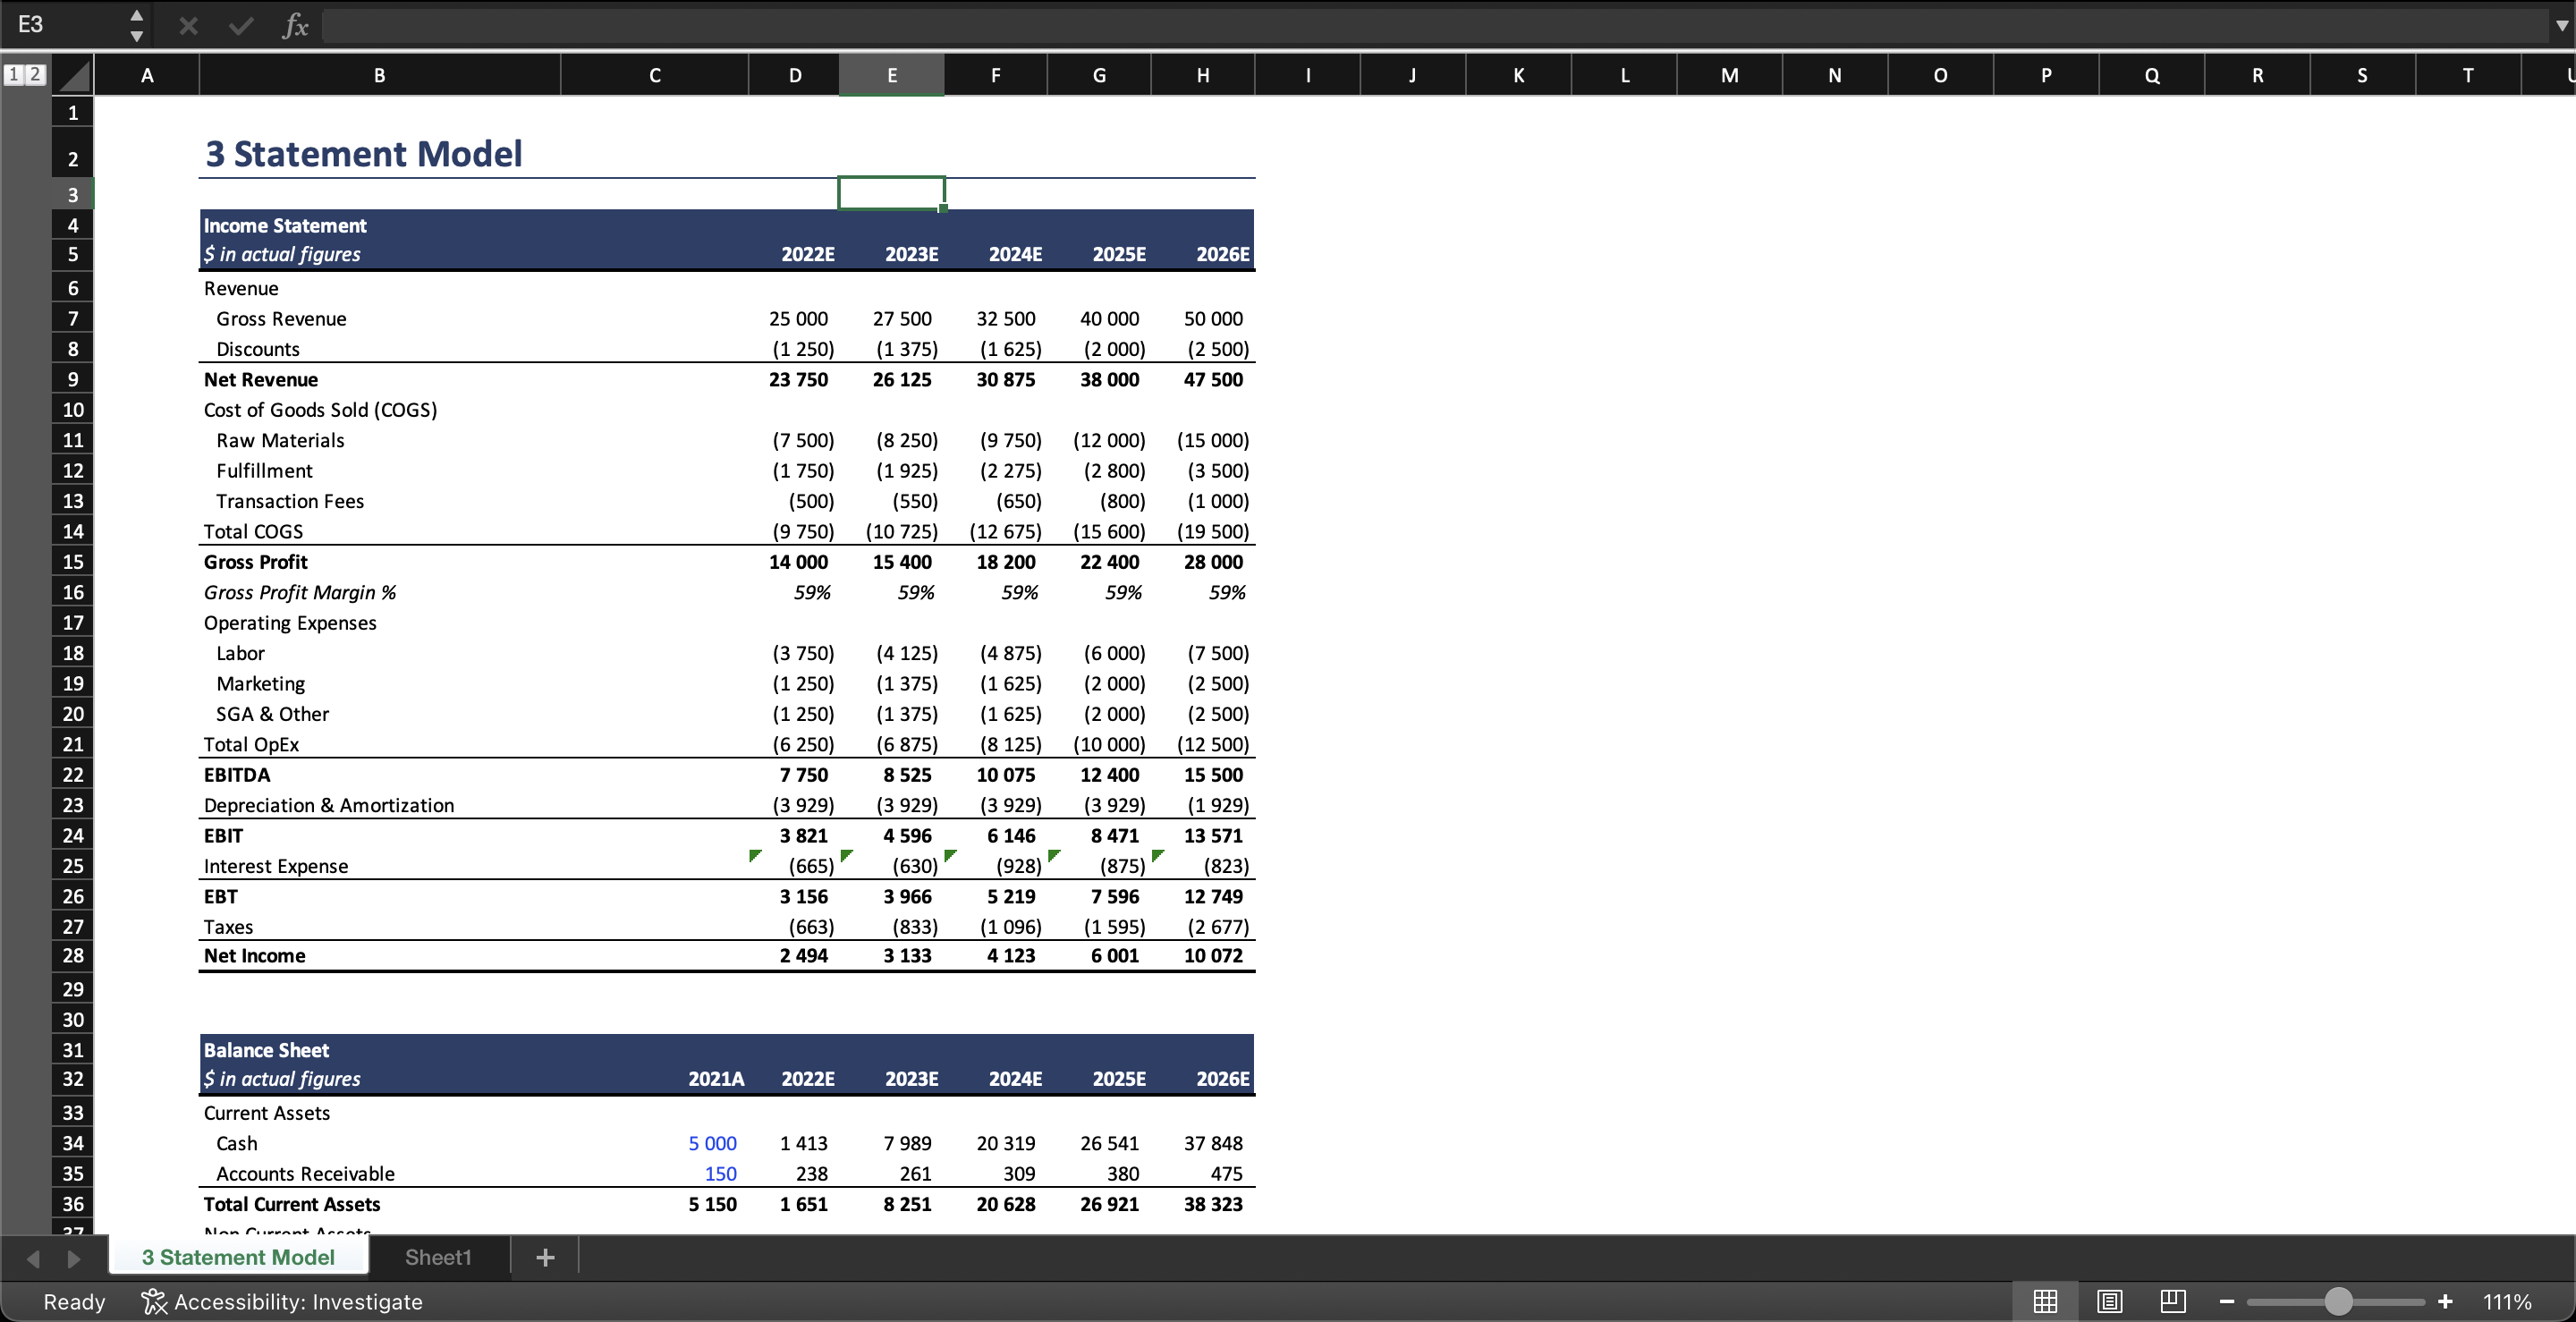The width and height of the screenshot is (2576, 1322).
Task: Click the cancel entry X icon
Action: [188, 25]
